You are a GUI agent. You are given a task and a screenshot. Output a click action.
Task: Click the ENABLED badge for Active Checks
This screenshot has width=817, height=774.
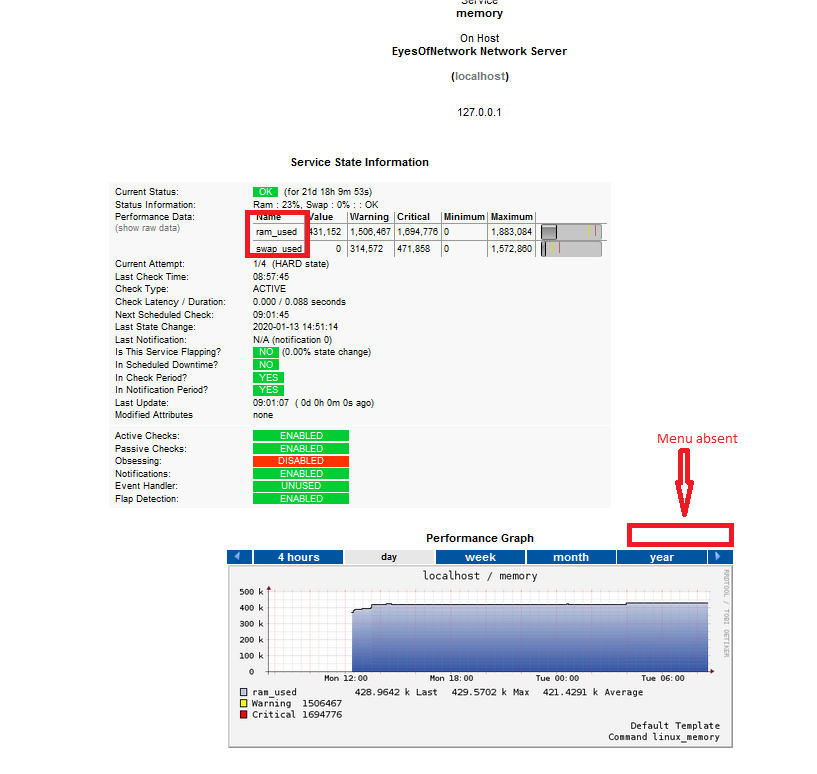(301, 436)
